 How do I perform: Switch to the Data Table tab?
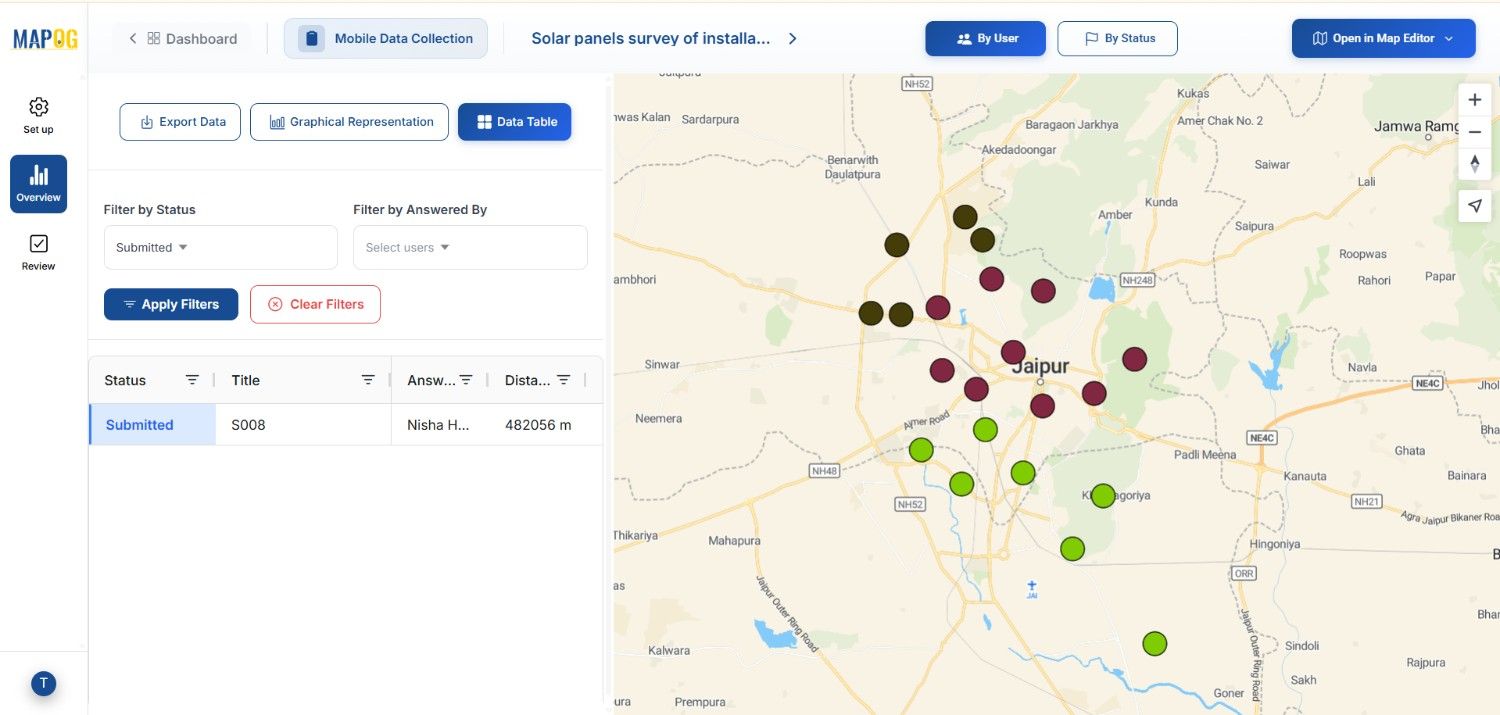514,121
